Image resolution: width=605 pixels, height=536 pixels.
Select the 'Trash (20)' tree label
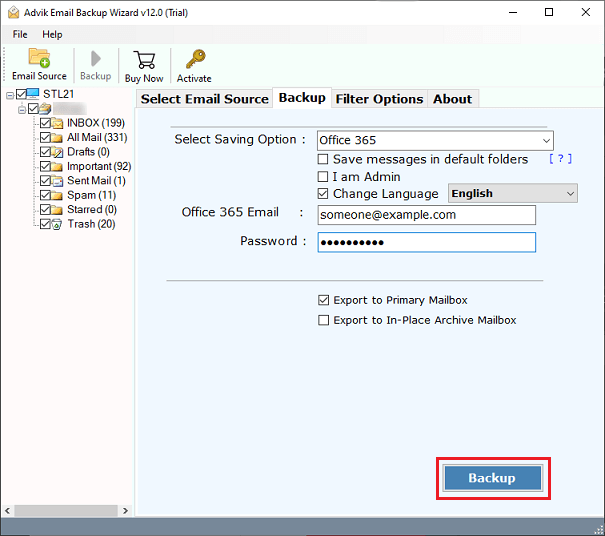pos(91,224)
